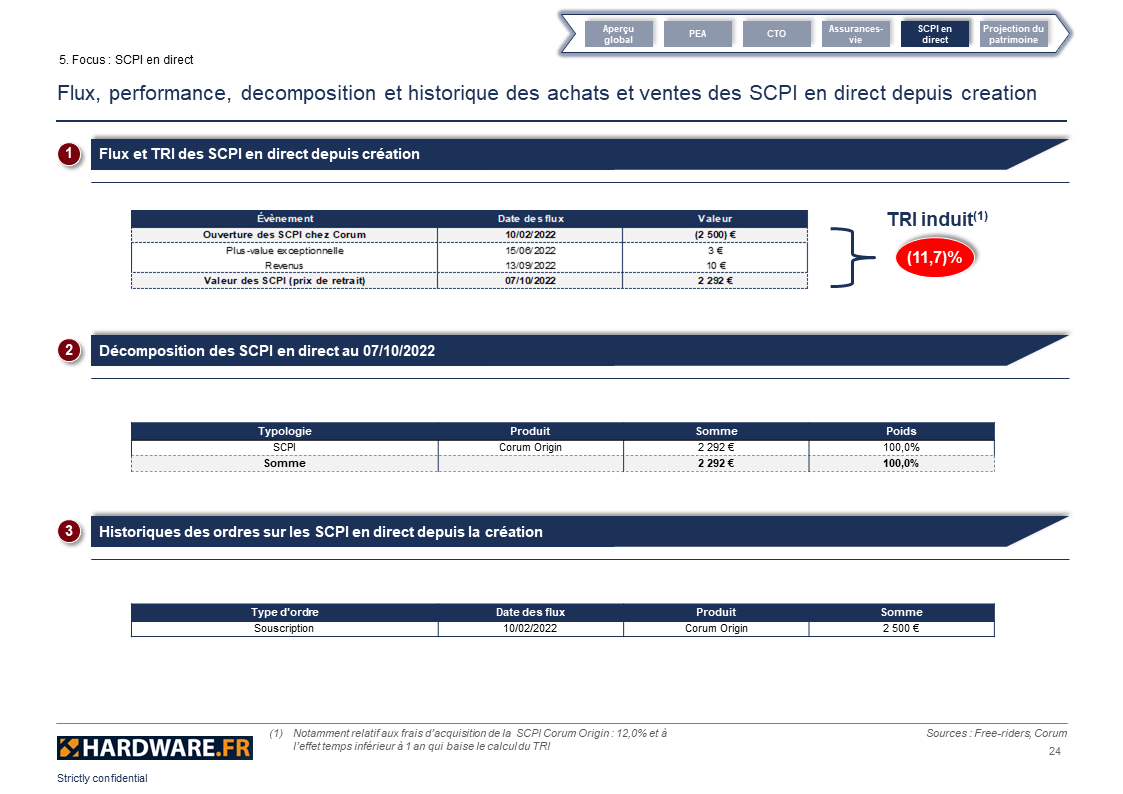Click the date 10/02/2022 in flux table
The height and width of the screenshot is (794, 1123).
pyautogui.click(x=530, y=235)
